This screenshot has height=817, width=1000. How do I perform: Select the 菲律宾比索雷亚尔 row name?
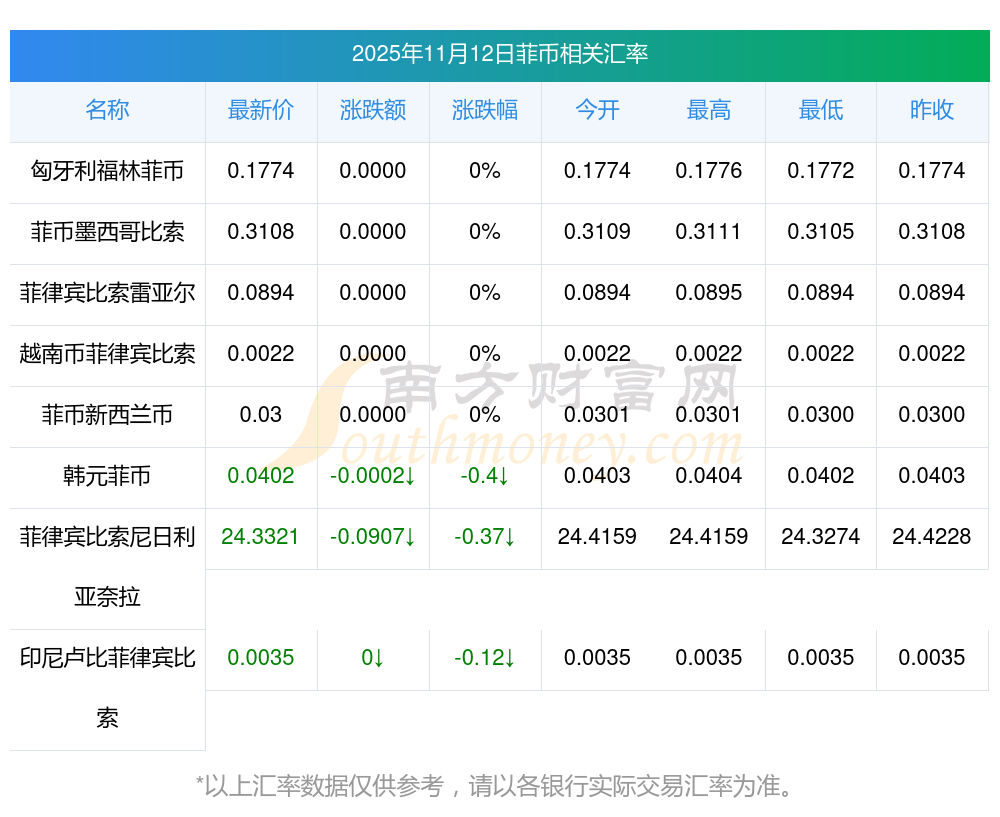[107, 293]
